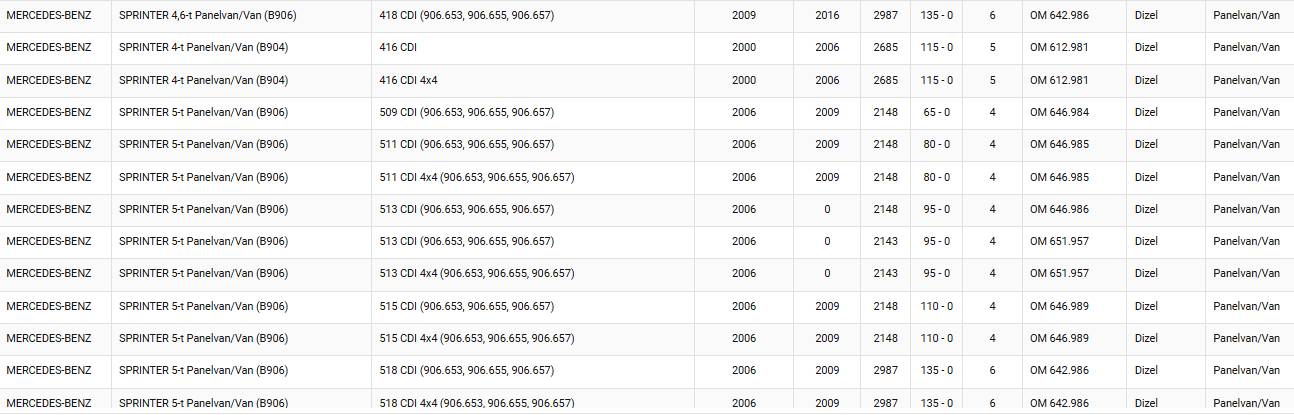
Task: Click the 110 - 0 cell in 515 CDI 4x4 row
Action: (936, 339)
